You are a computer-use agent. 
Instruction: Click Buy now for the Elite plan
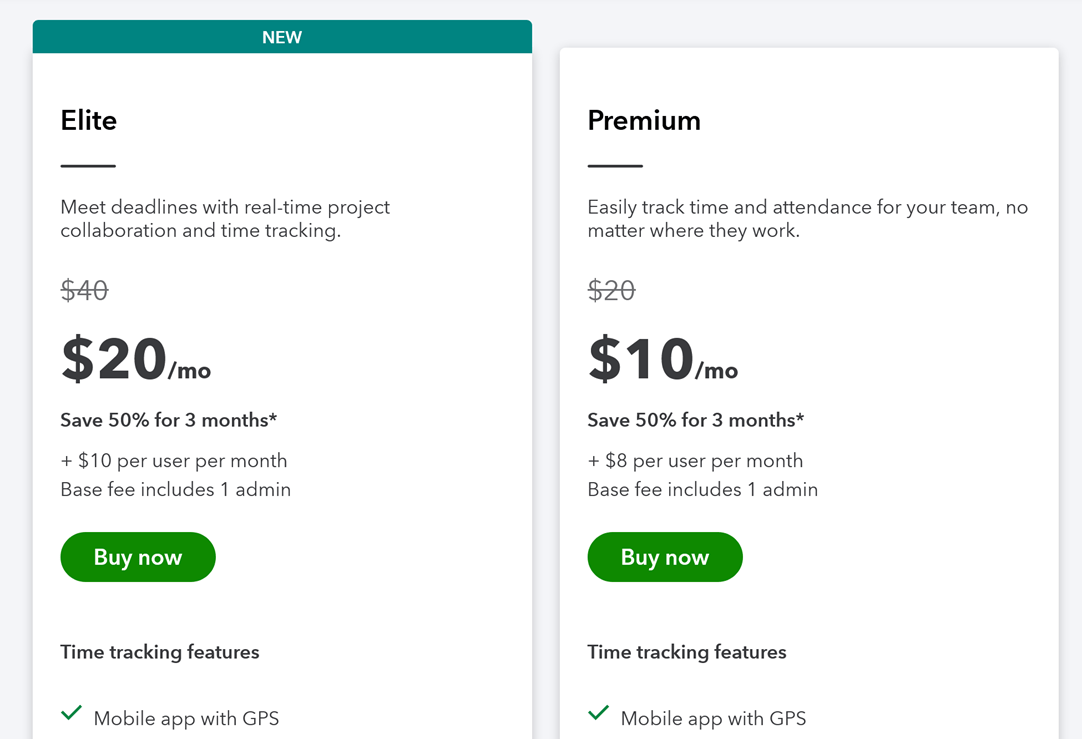tap(137, 557)
